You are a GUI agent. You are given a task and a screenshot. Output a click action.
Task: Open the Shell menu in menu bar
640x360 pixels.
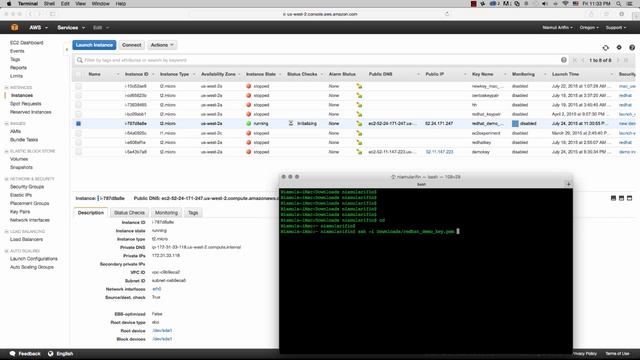[49, 4]
